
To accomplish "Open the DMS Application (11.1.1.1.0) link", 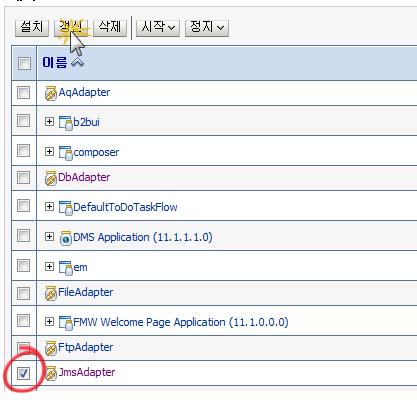I will pos(143,237).
